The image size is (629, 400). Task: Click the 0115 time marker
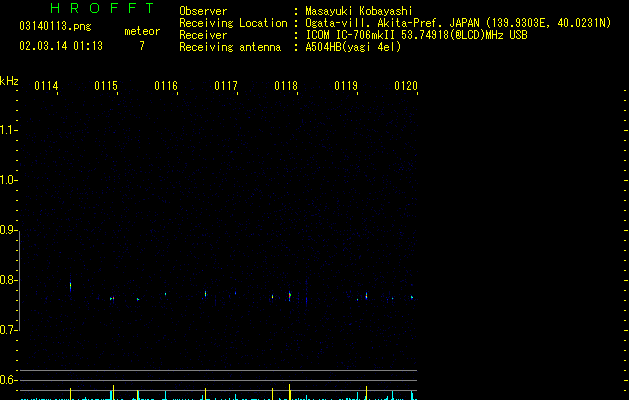click(x=106, y=86)
